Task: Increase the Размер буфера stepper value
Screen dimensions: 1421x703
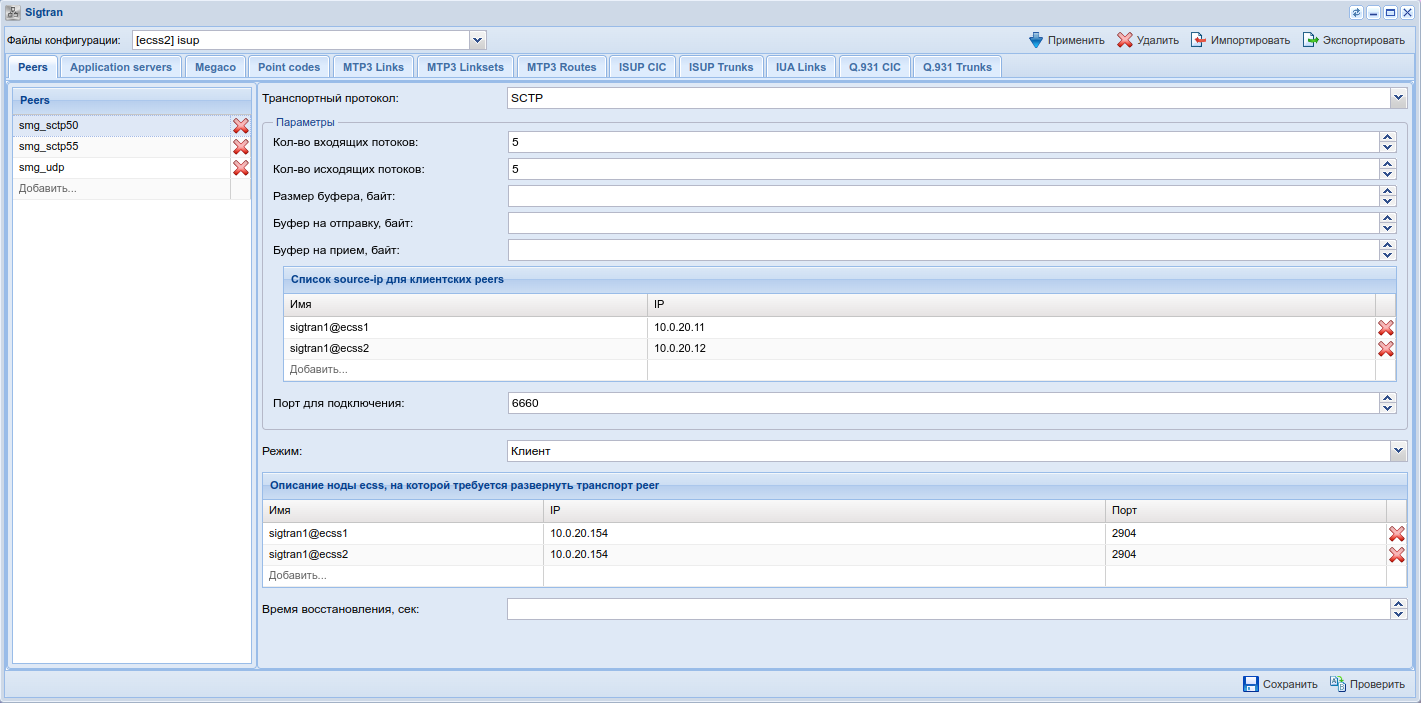Action: tap(1387, 191)
